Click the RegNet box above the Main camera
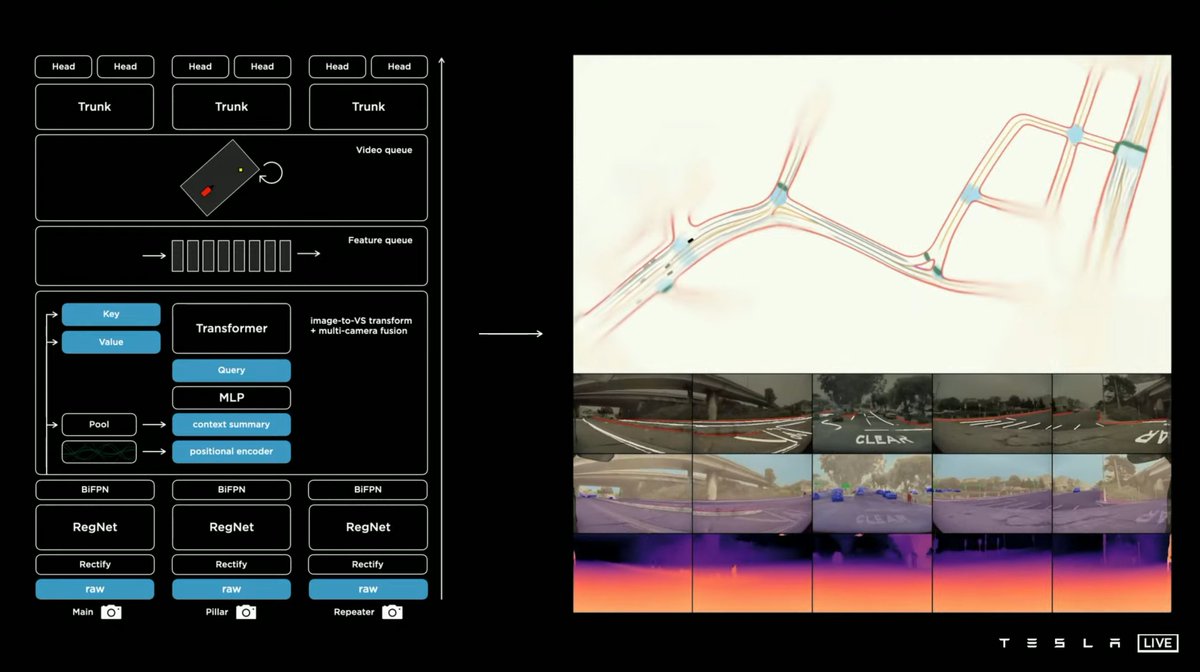The height and width of the screenshot is (672, 1200). (x=94, y=527)
